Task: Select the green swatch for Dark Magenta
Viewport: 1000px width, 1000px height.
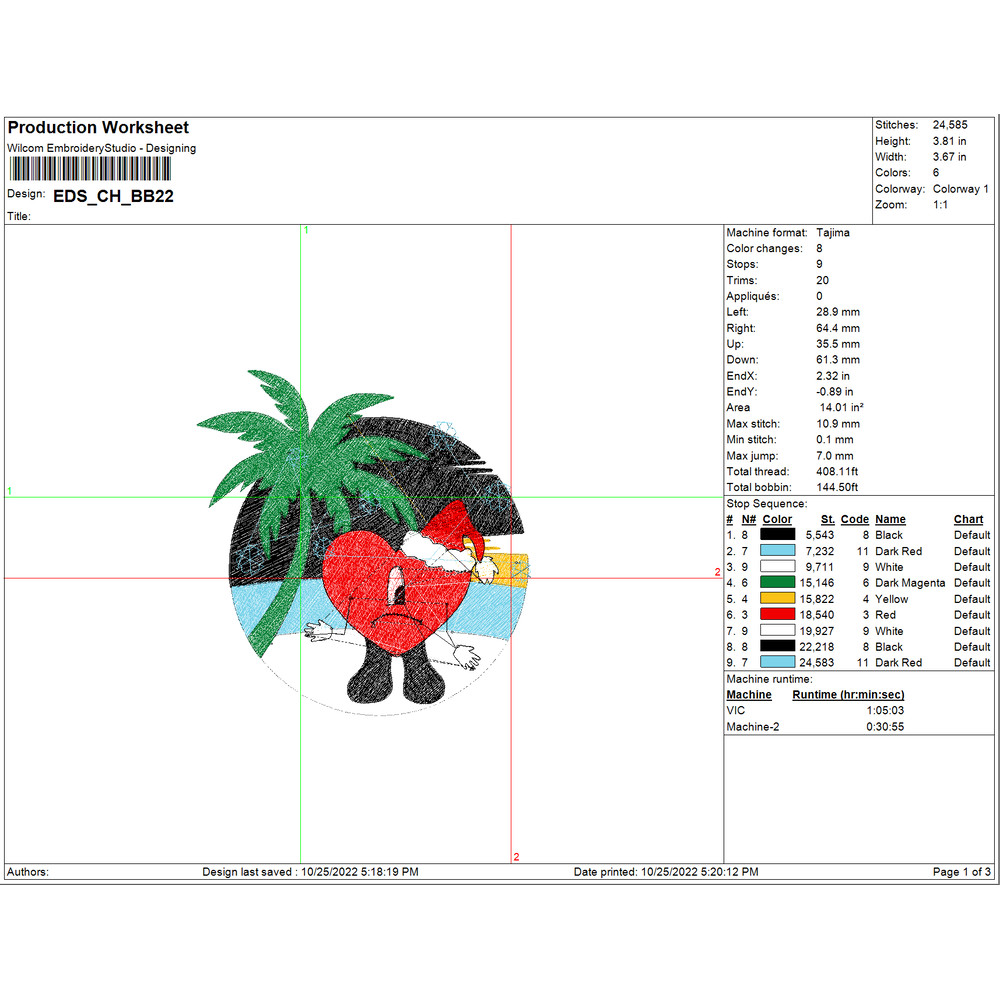Action: coord(778,583)
